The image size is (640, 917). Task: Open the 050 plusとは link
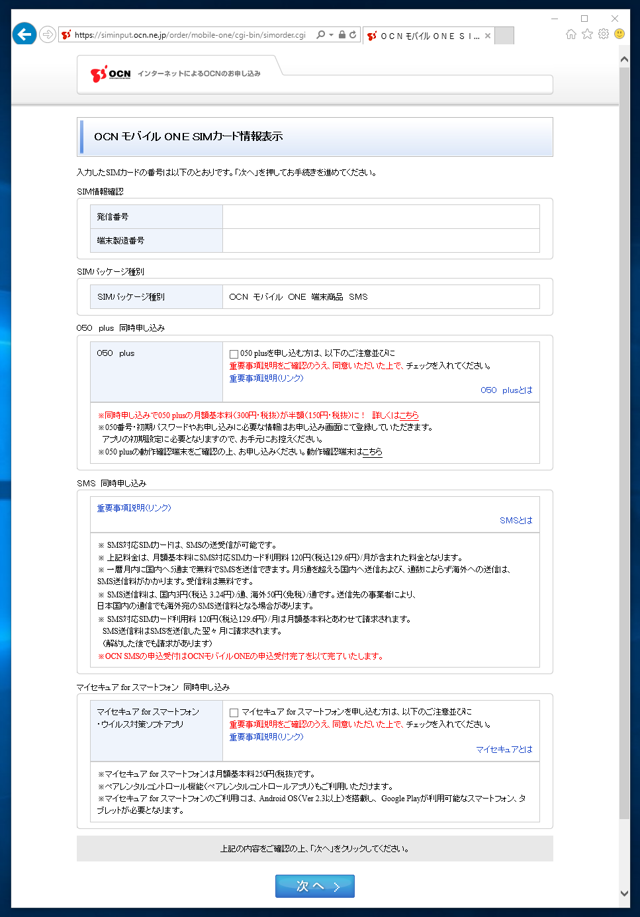pyautogui.click(x=507, y=390)
